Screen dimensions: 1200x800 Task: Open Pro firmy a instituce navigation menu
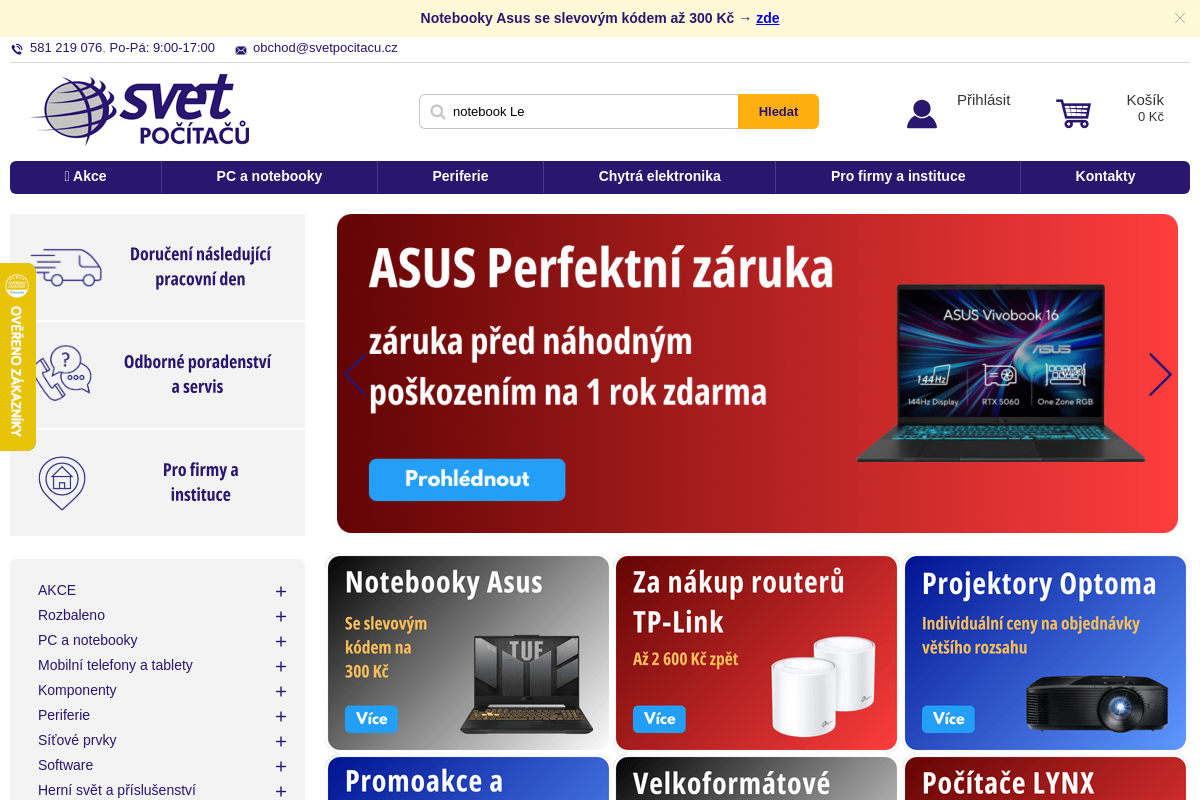click(x=898, y=177)
